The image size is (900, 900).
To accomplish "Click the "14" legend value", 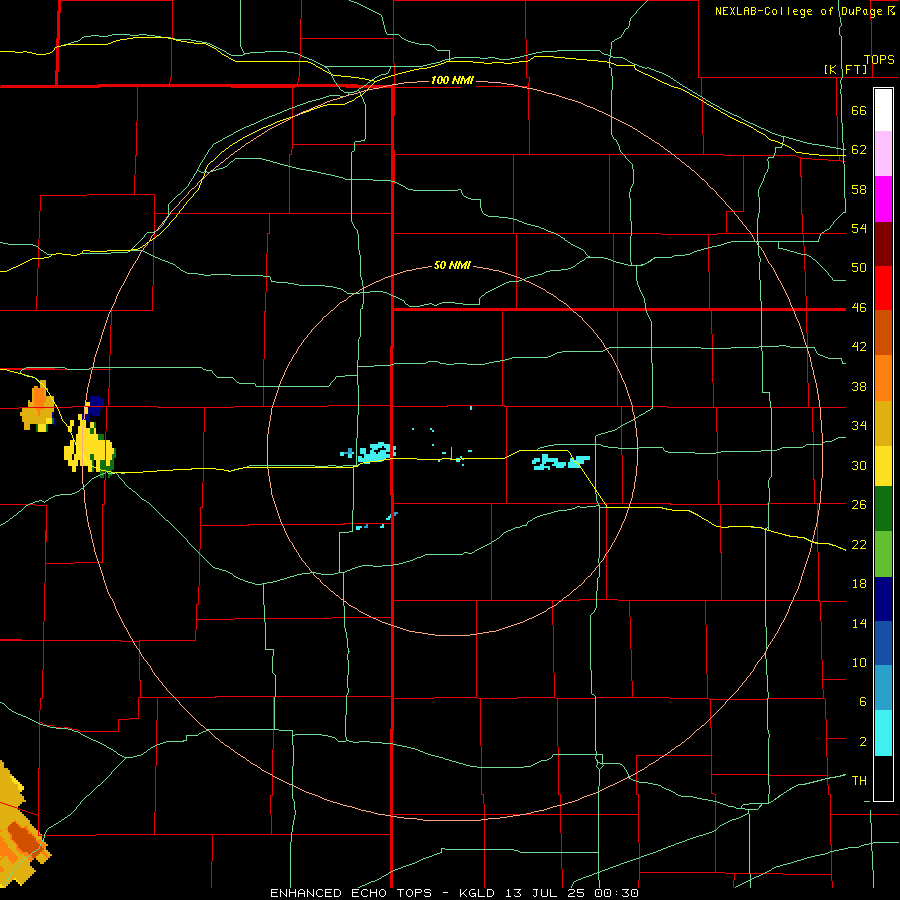I will click(x=859, y=623).
